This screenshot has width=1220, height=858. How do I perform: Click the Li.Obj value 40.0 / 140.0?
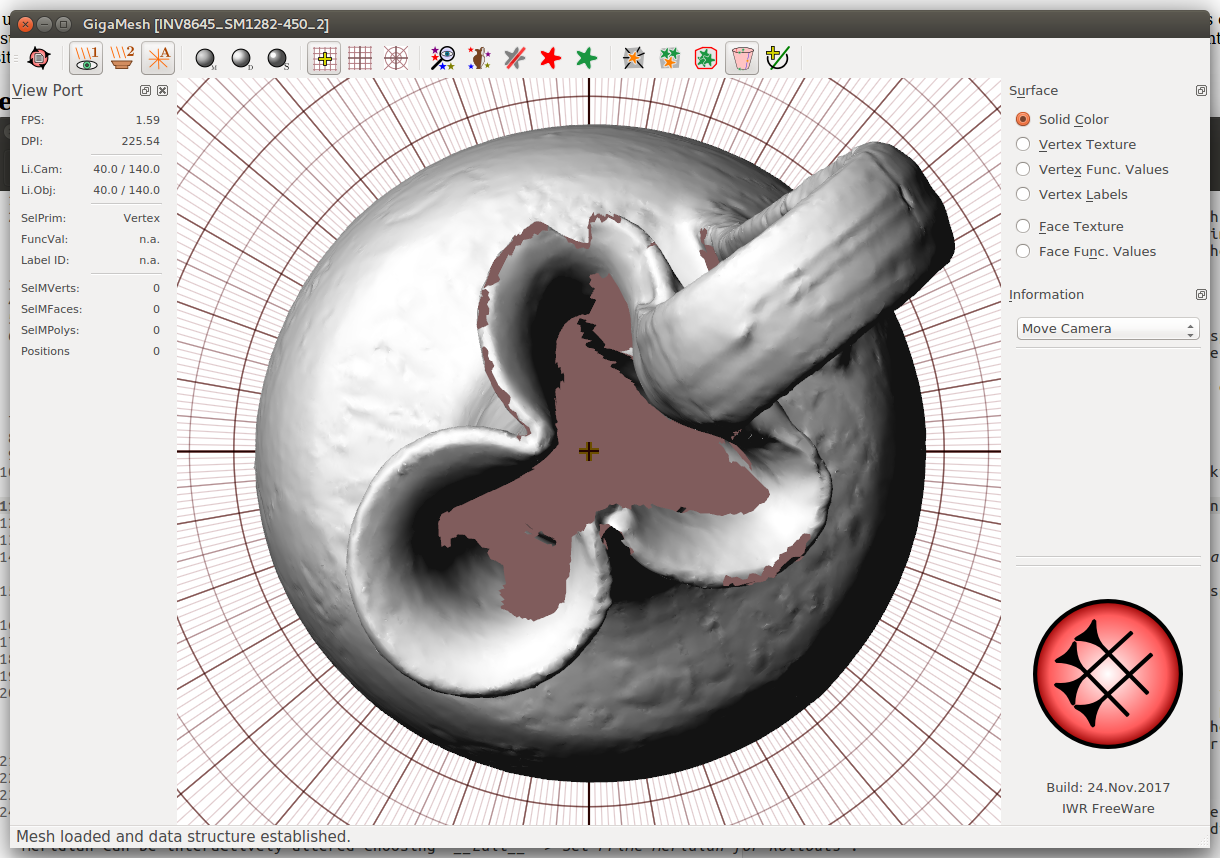(x=126, y=190)
